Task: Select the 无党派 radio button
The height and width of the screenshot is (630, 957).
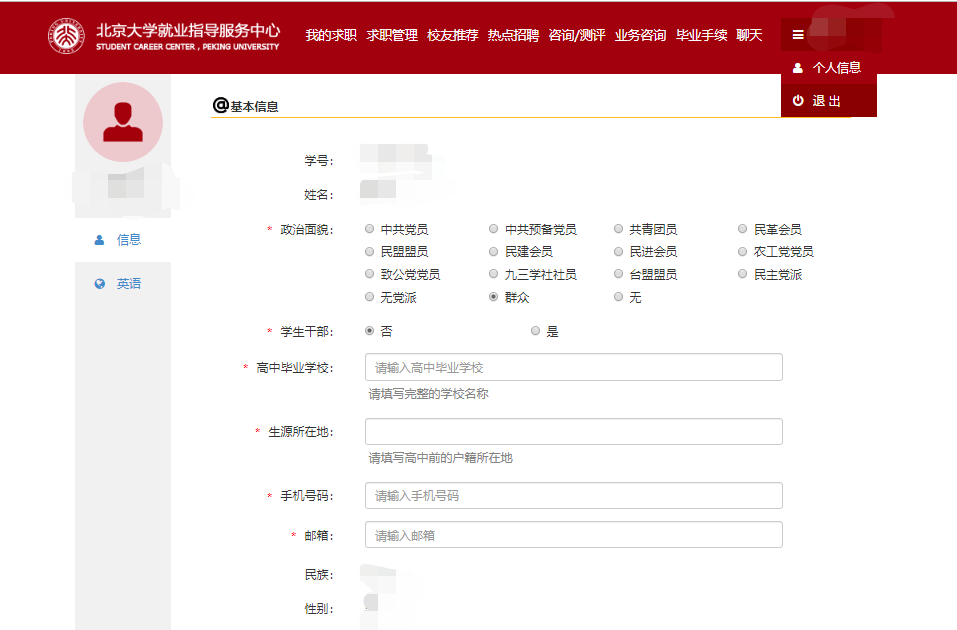Action: 370,297
